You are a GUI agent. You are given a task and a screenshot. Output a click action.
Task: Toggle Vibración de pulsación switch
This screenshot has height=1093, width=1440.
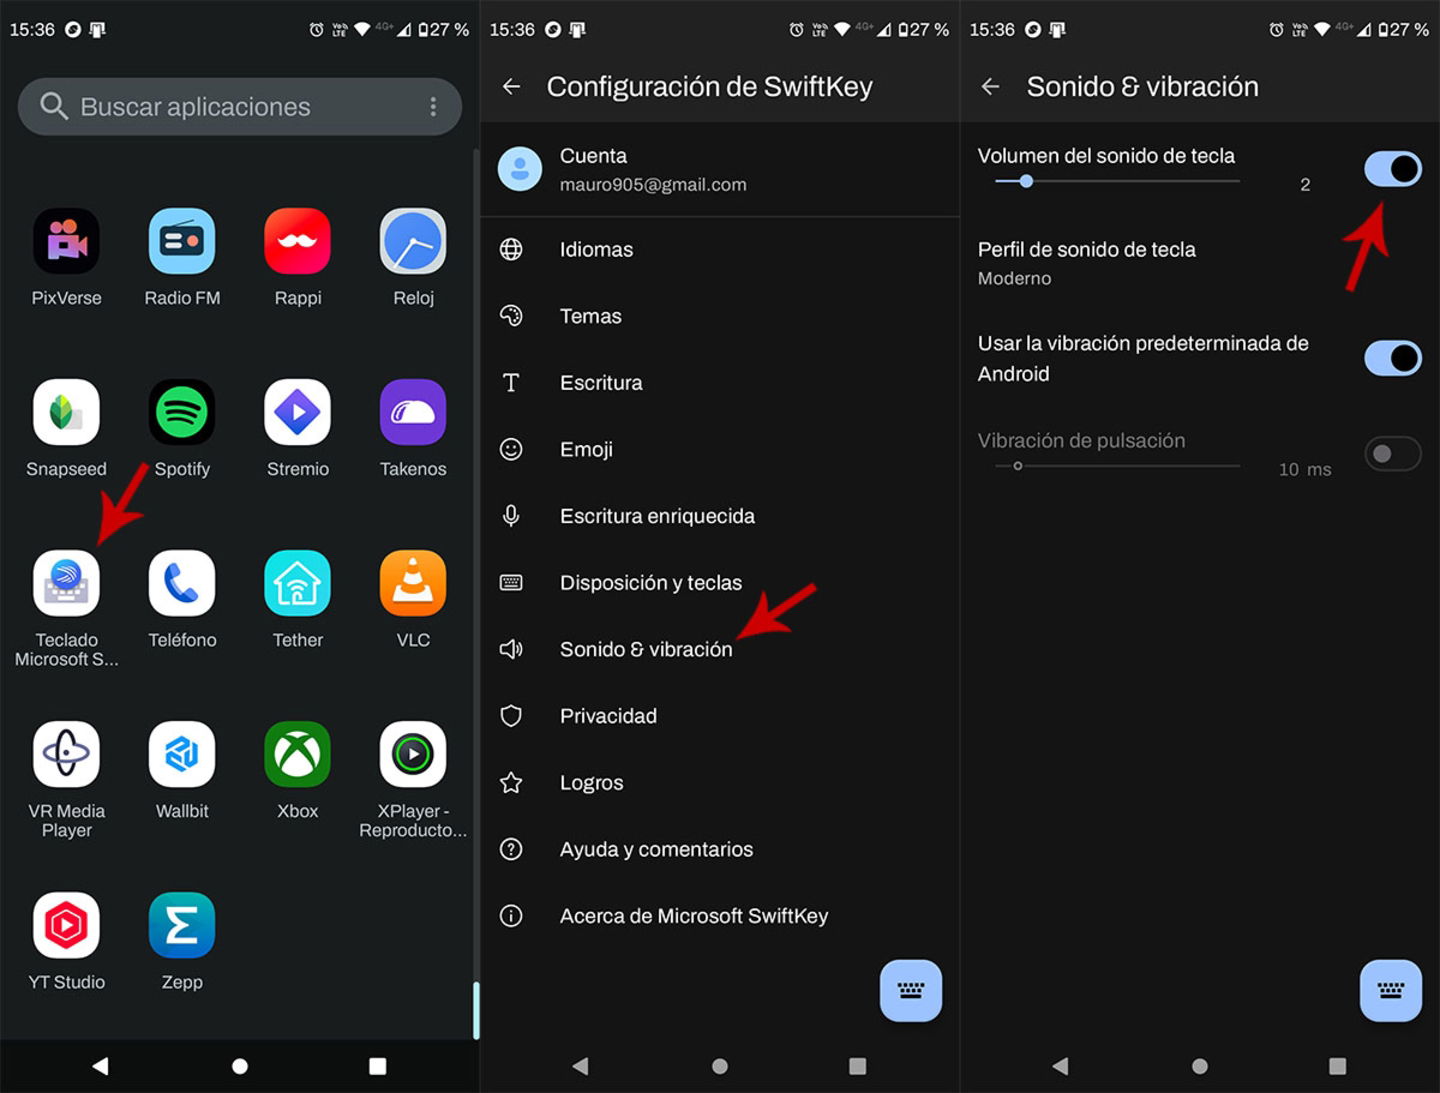1392,454
